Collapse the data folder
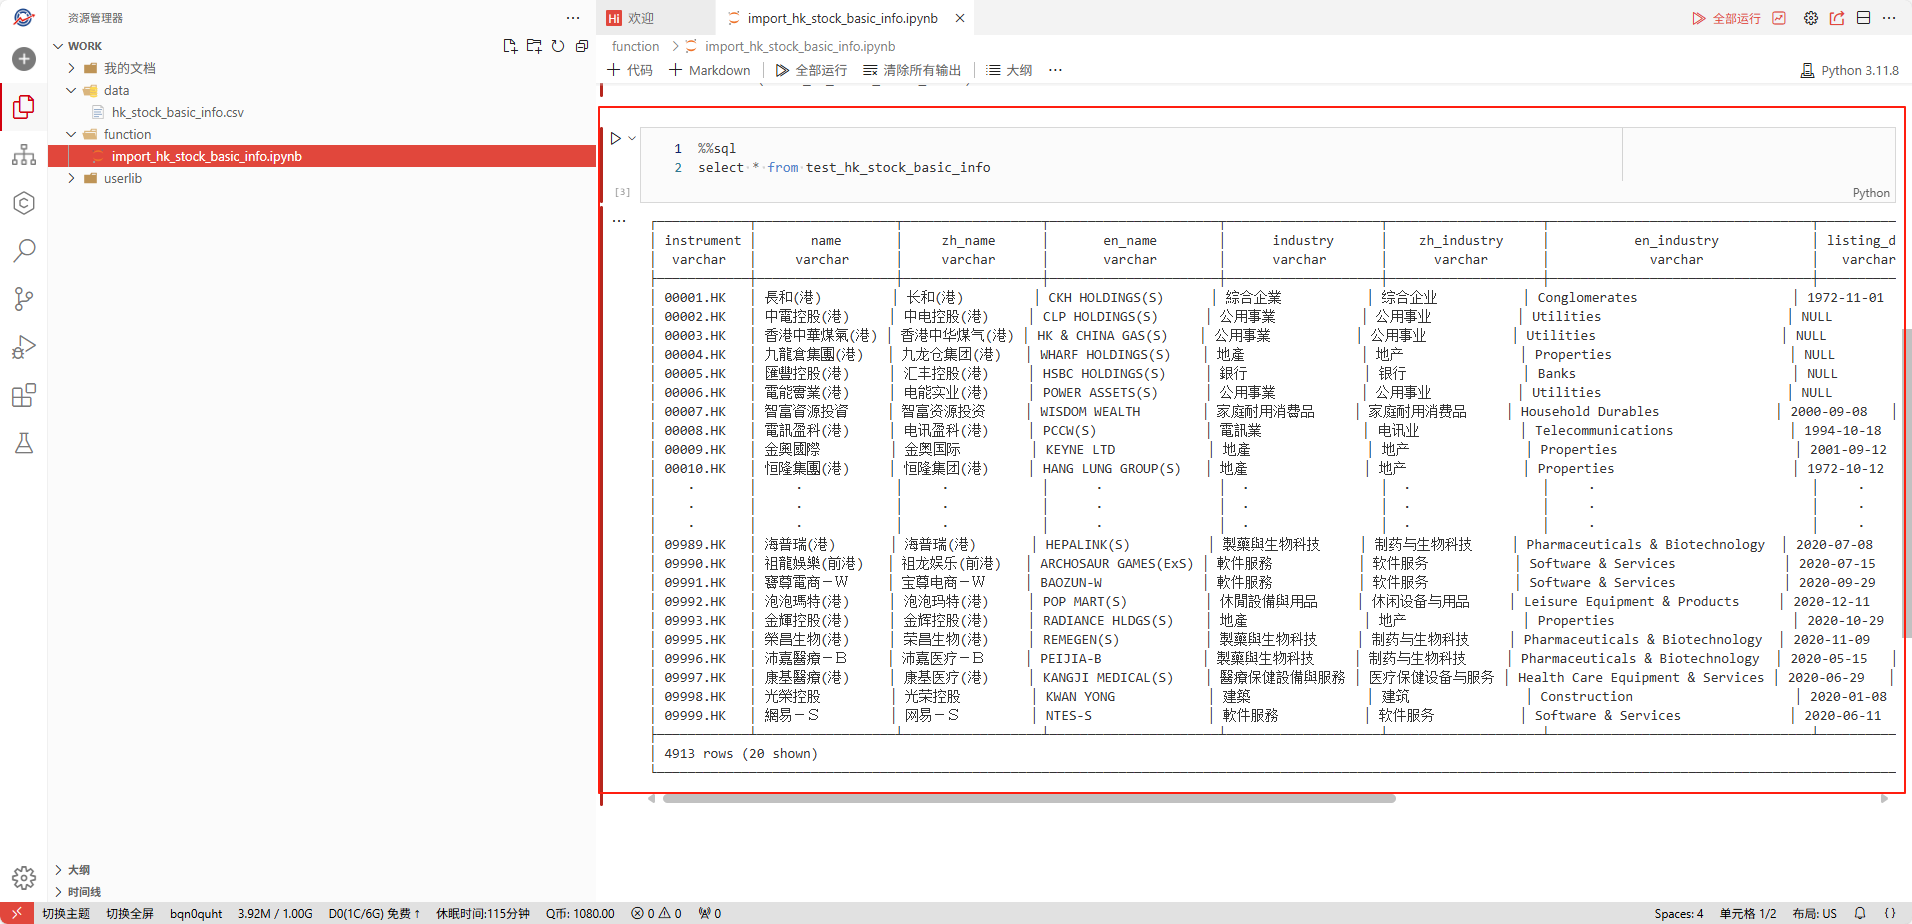 coord(71,90)
